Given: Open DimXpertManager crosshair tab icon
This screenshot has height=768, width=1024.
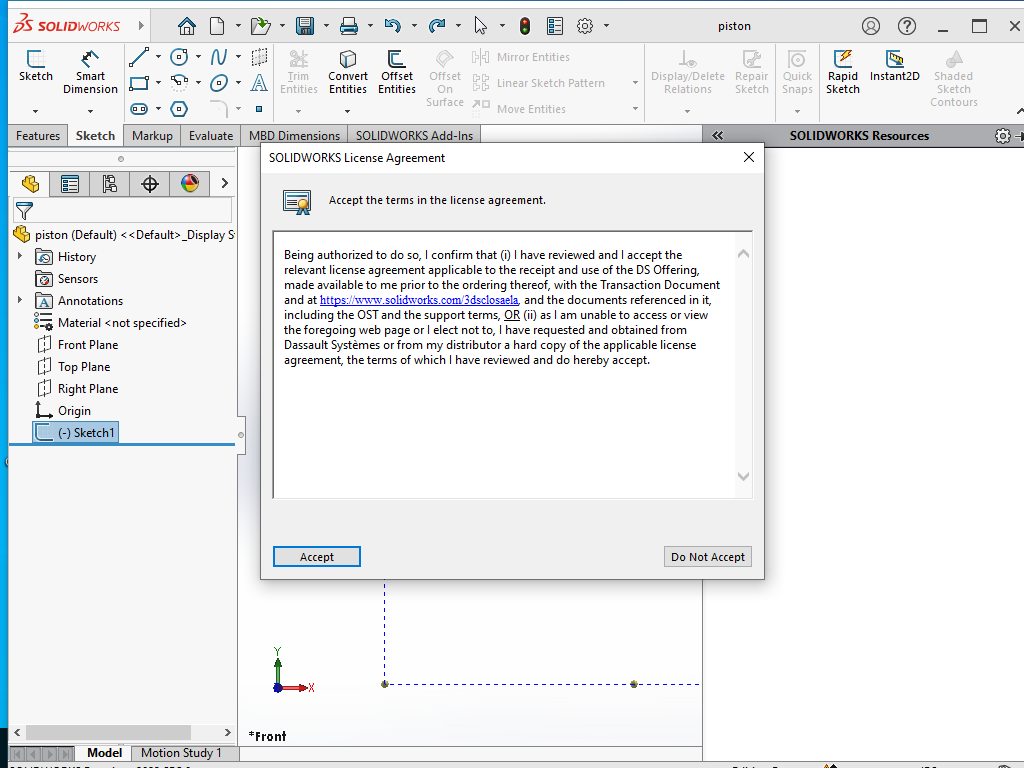Looking at the screenshot, I should [x=150, y=184].
